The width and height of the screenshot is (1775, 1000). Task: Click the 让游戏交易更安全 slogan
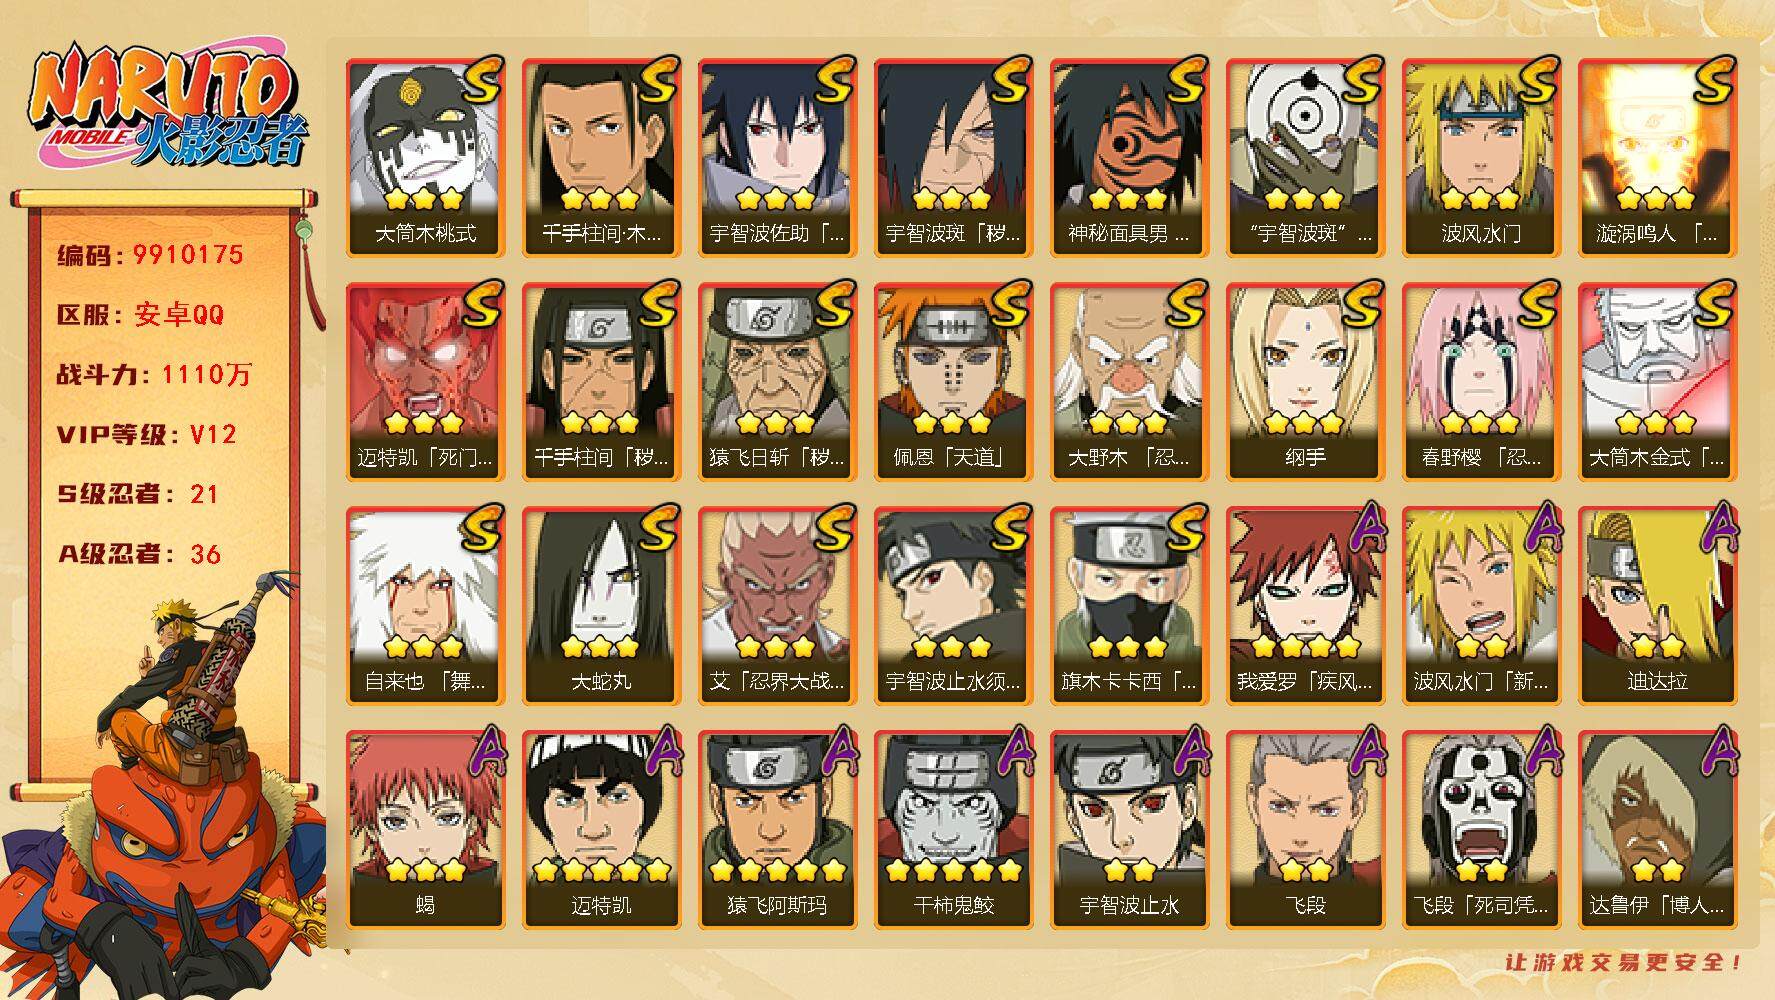[x=1625, y=963]
